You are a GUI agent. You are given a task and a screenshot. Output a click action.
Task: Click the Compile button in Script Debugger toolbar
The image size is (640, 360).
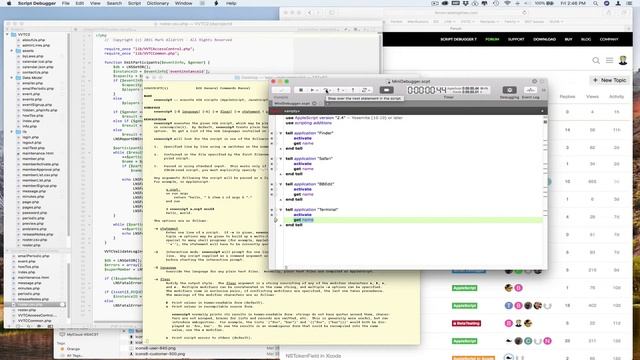(281, 90)
